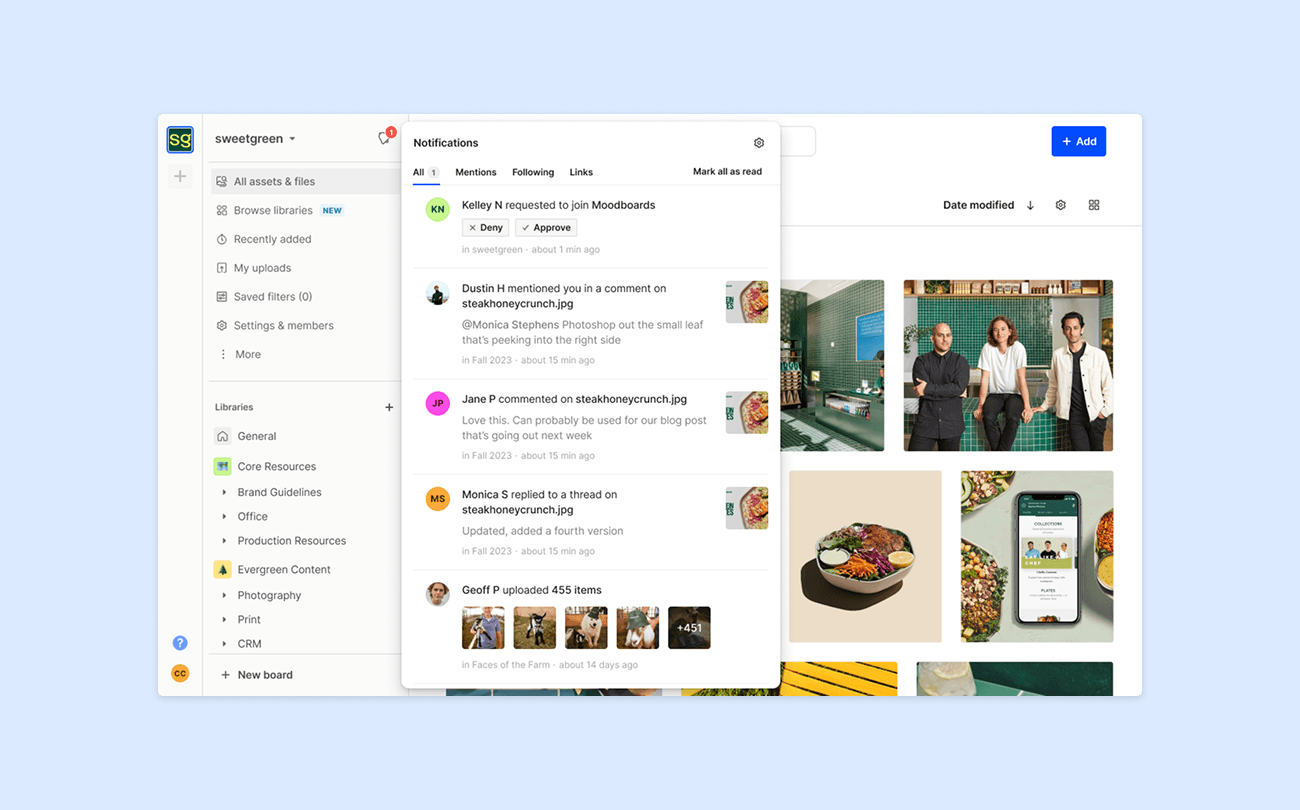The width and height of the screenshot is (1300, 810).
Task: Expand the Office folder
Action: (x=224, y=516)
